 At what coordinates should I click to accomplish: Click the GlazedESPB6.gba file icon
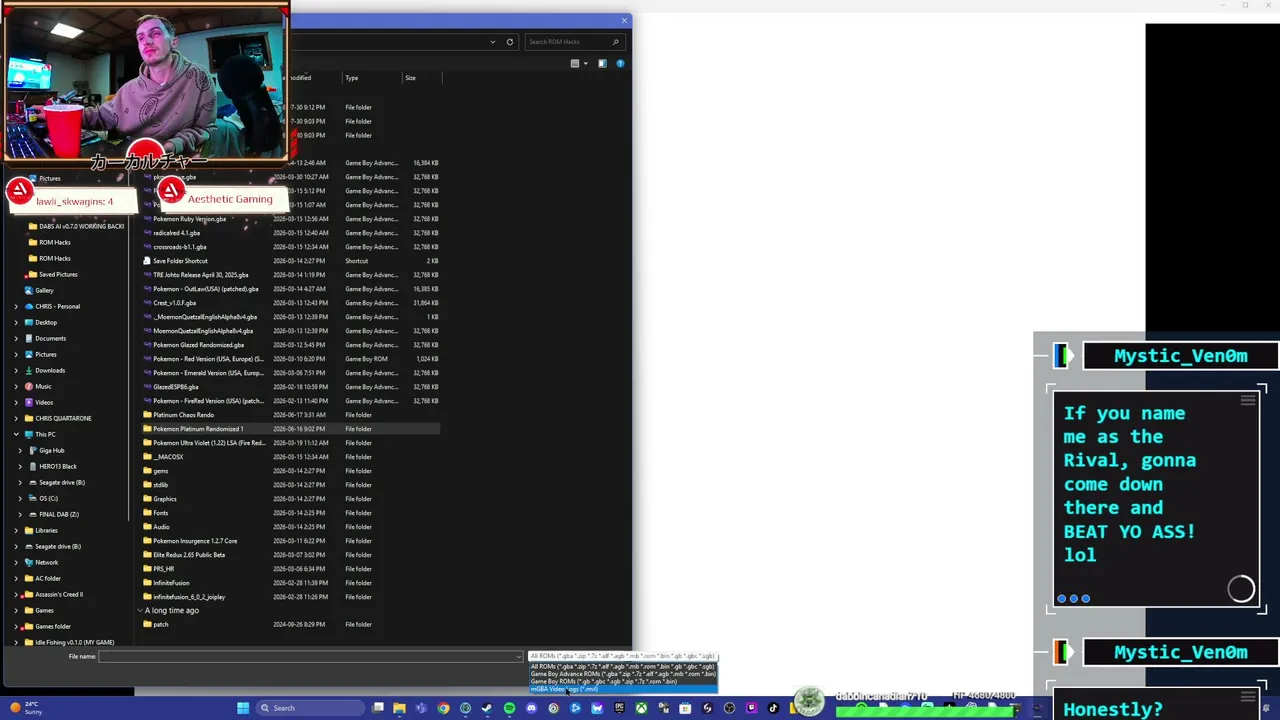click(147, 387)
